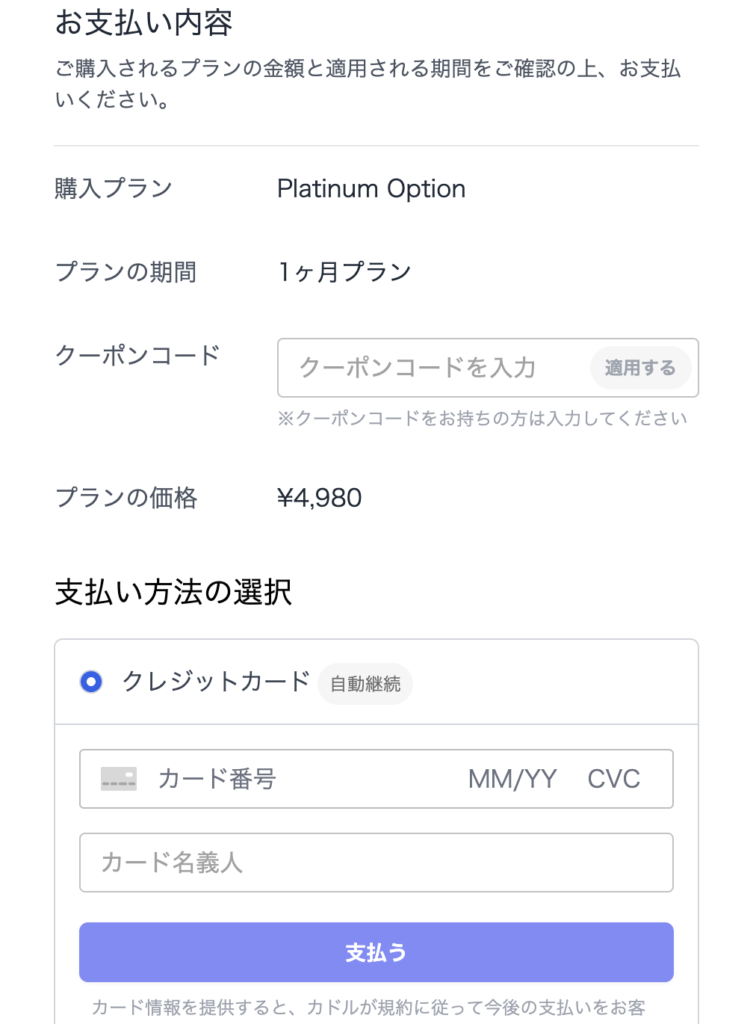This screenshot has width=756, height=1024.
Task: Click the ¥4,980 plan price text
Action: tap(320, 497)
